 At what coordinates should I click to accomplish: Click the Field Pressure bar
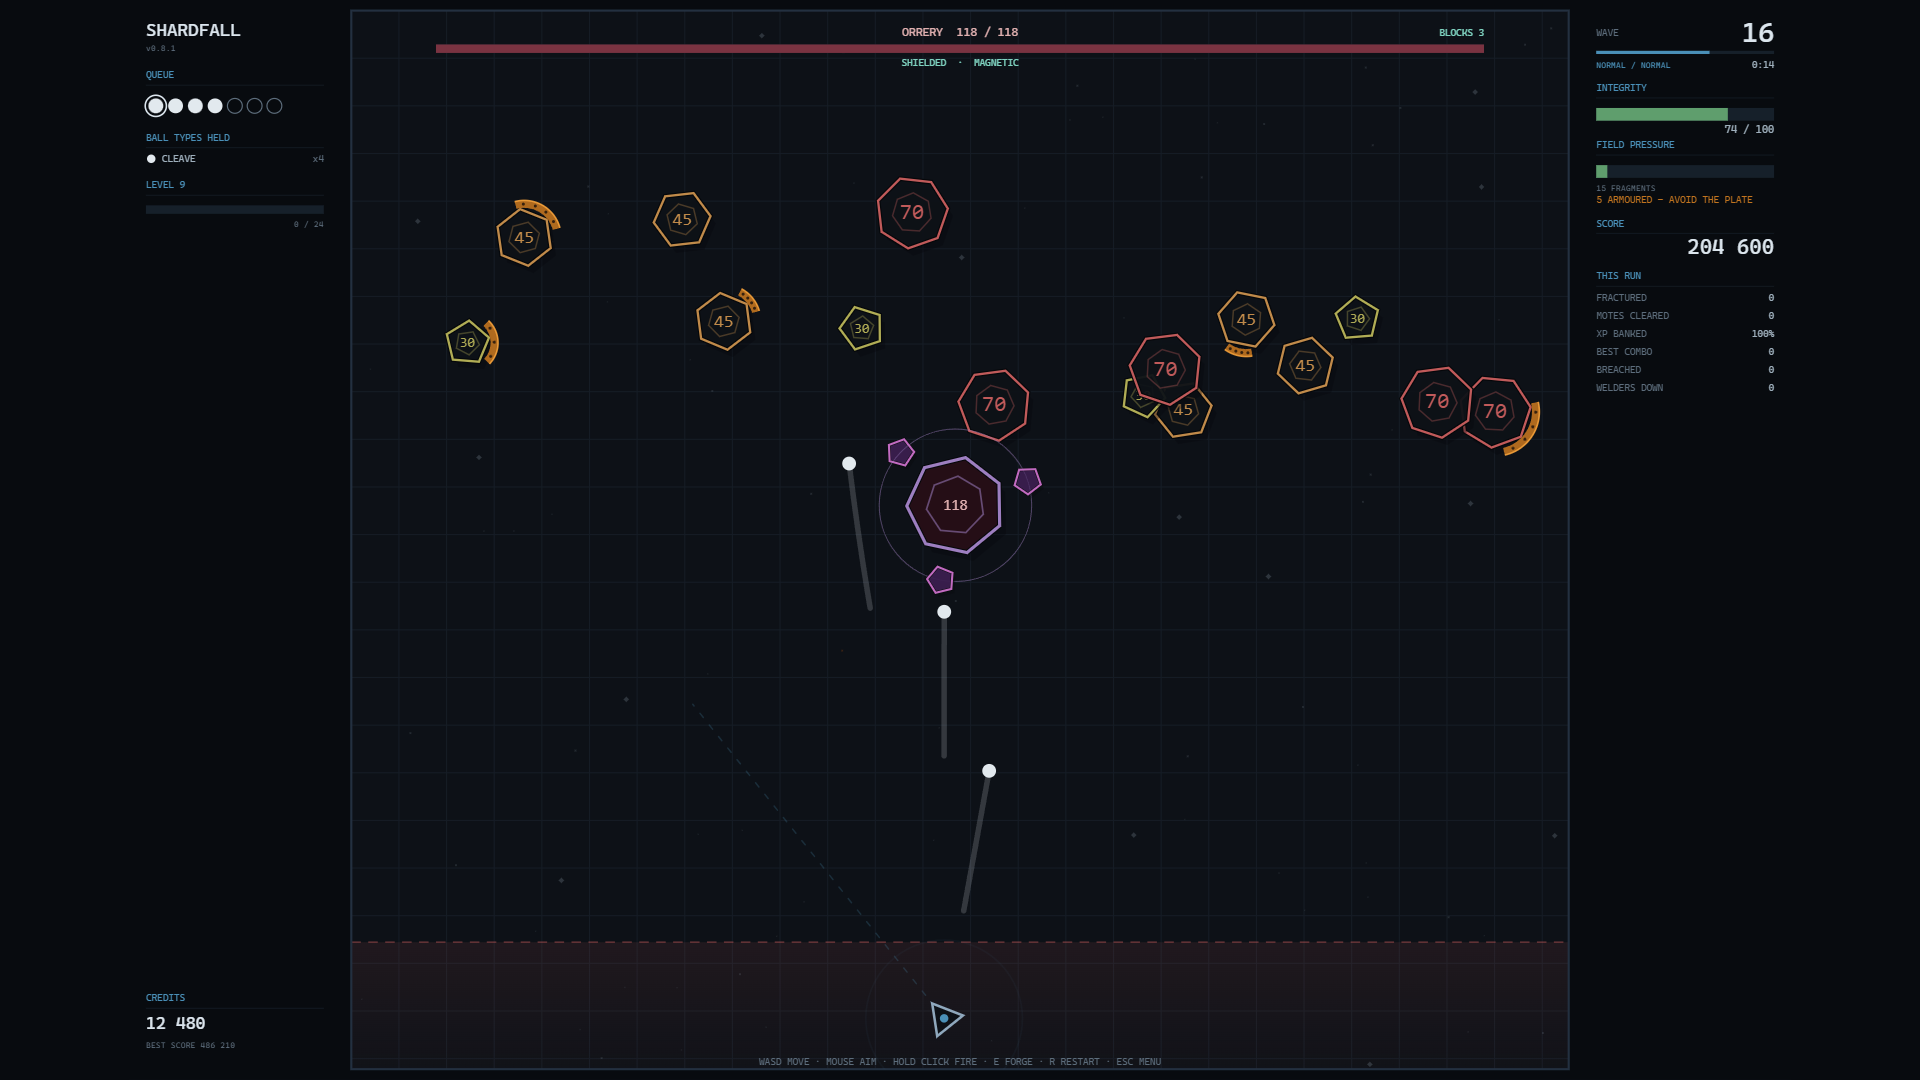click(1685, 172)
